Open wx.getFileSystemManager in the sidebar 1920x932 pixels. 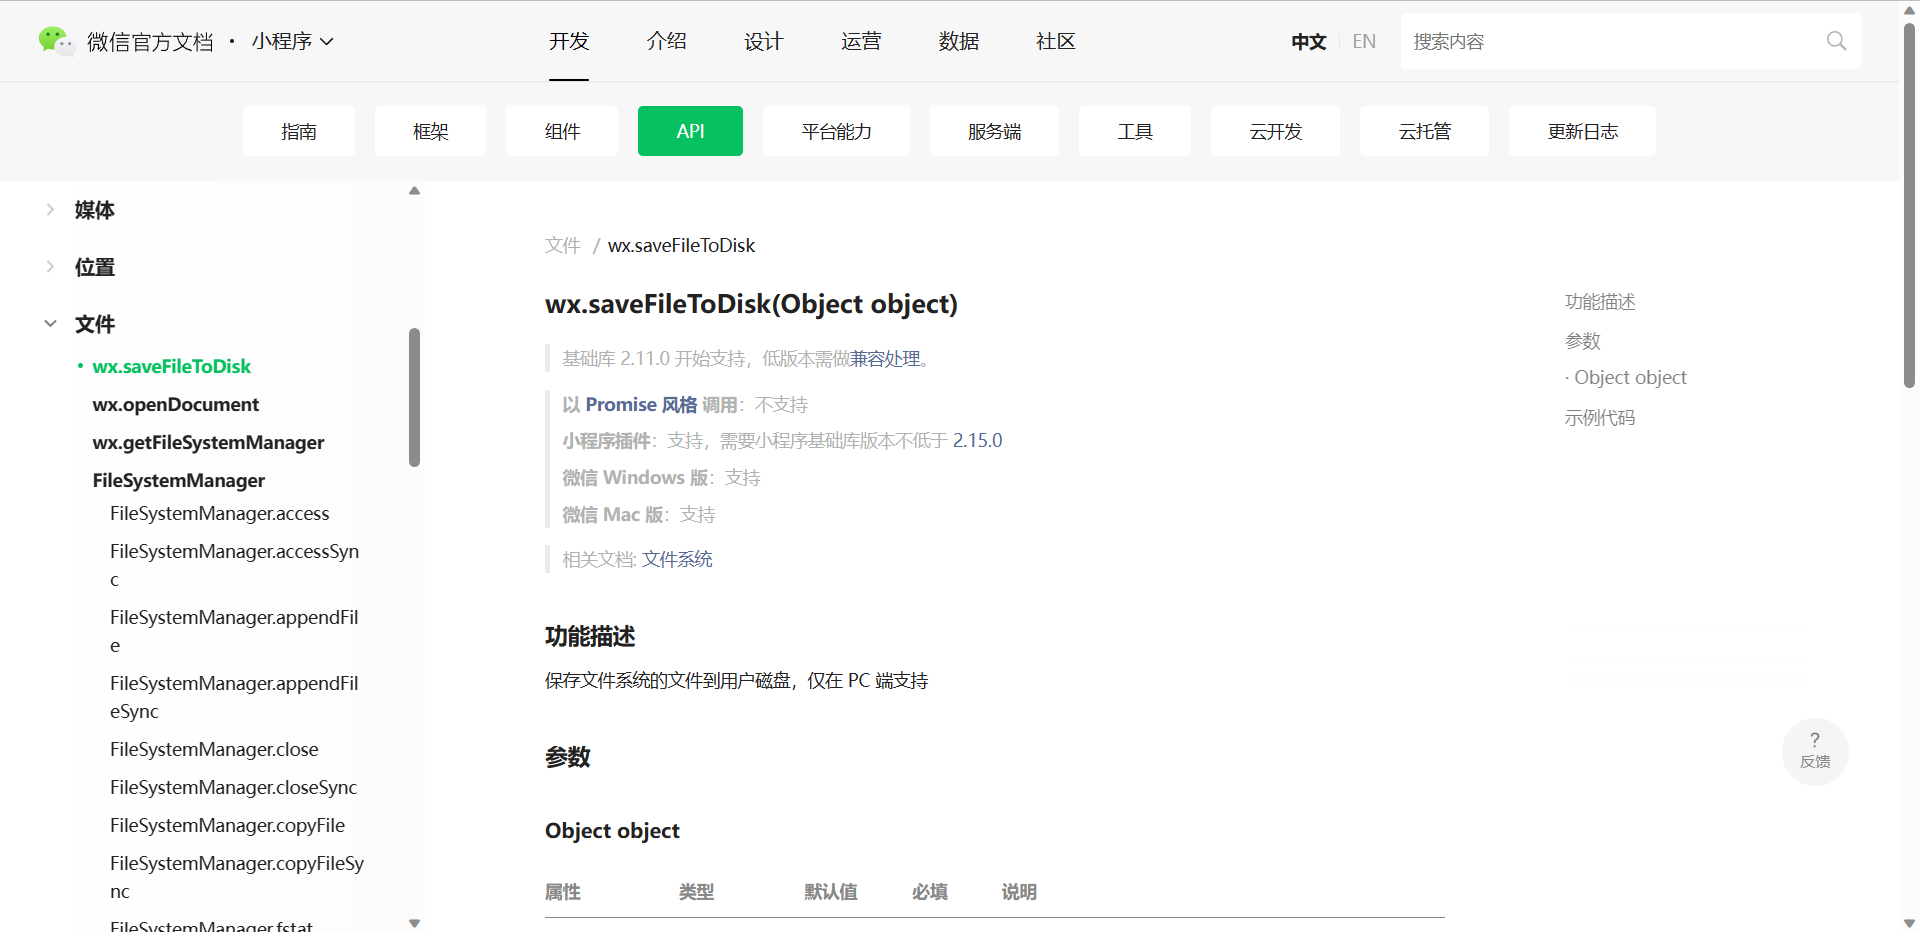click(x=208, y=442)
